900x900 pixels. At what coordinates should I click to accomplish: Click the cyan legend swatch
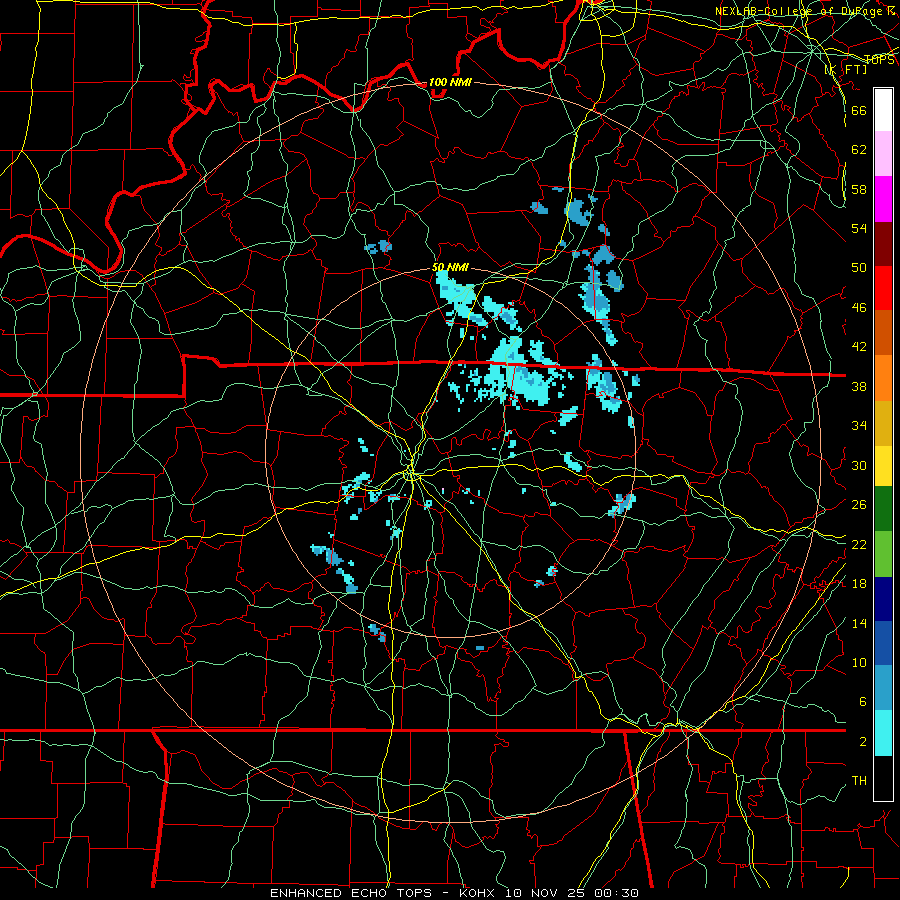[x=883, y=733]
